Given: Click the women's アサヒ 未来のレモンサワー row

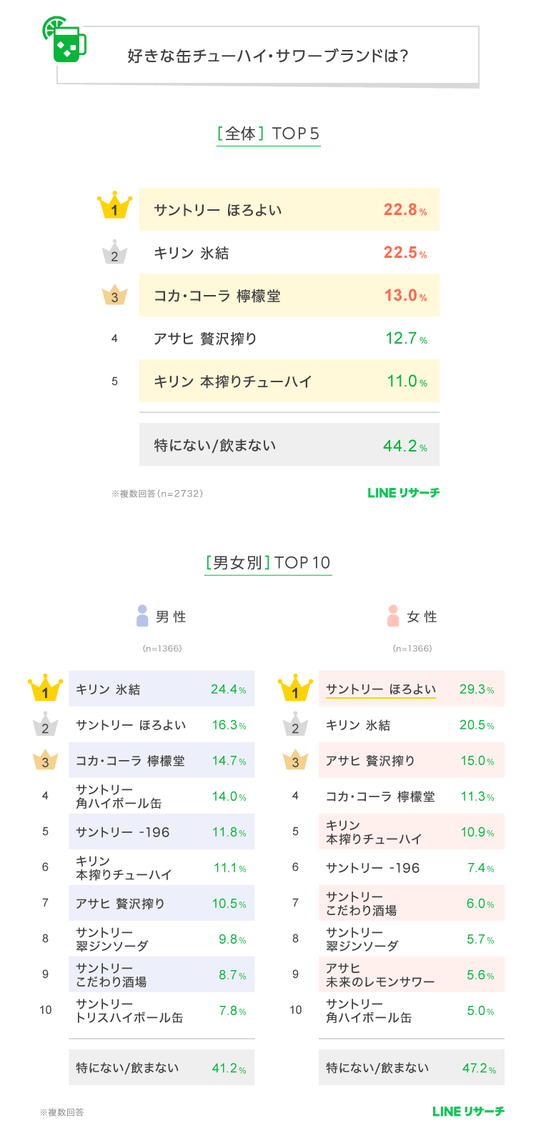Looking at the screenshot, I should click(x=411, y=974).
